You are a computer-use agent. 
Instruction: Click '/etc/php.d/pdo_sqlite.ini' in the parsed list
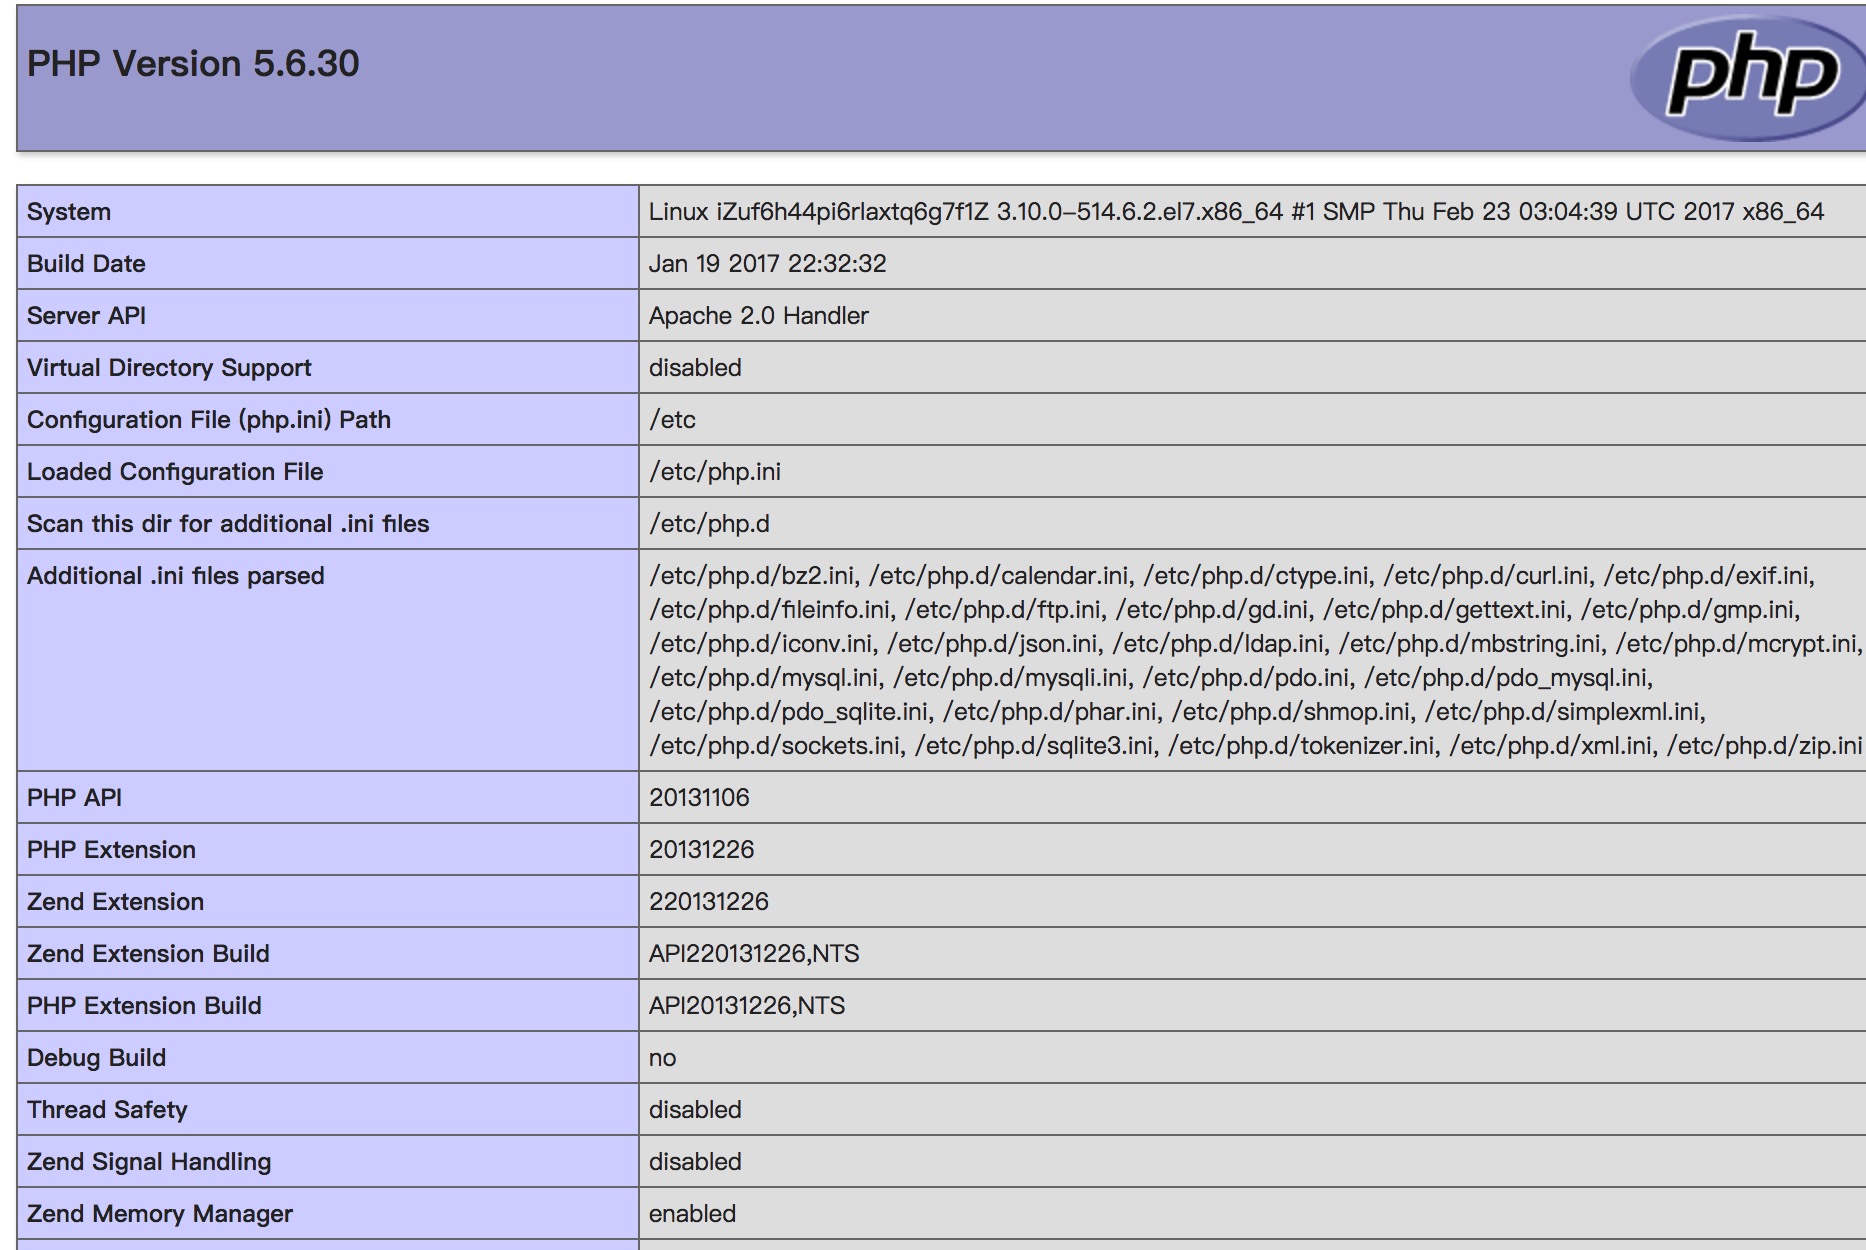tap(789, 712)
